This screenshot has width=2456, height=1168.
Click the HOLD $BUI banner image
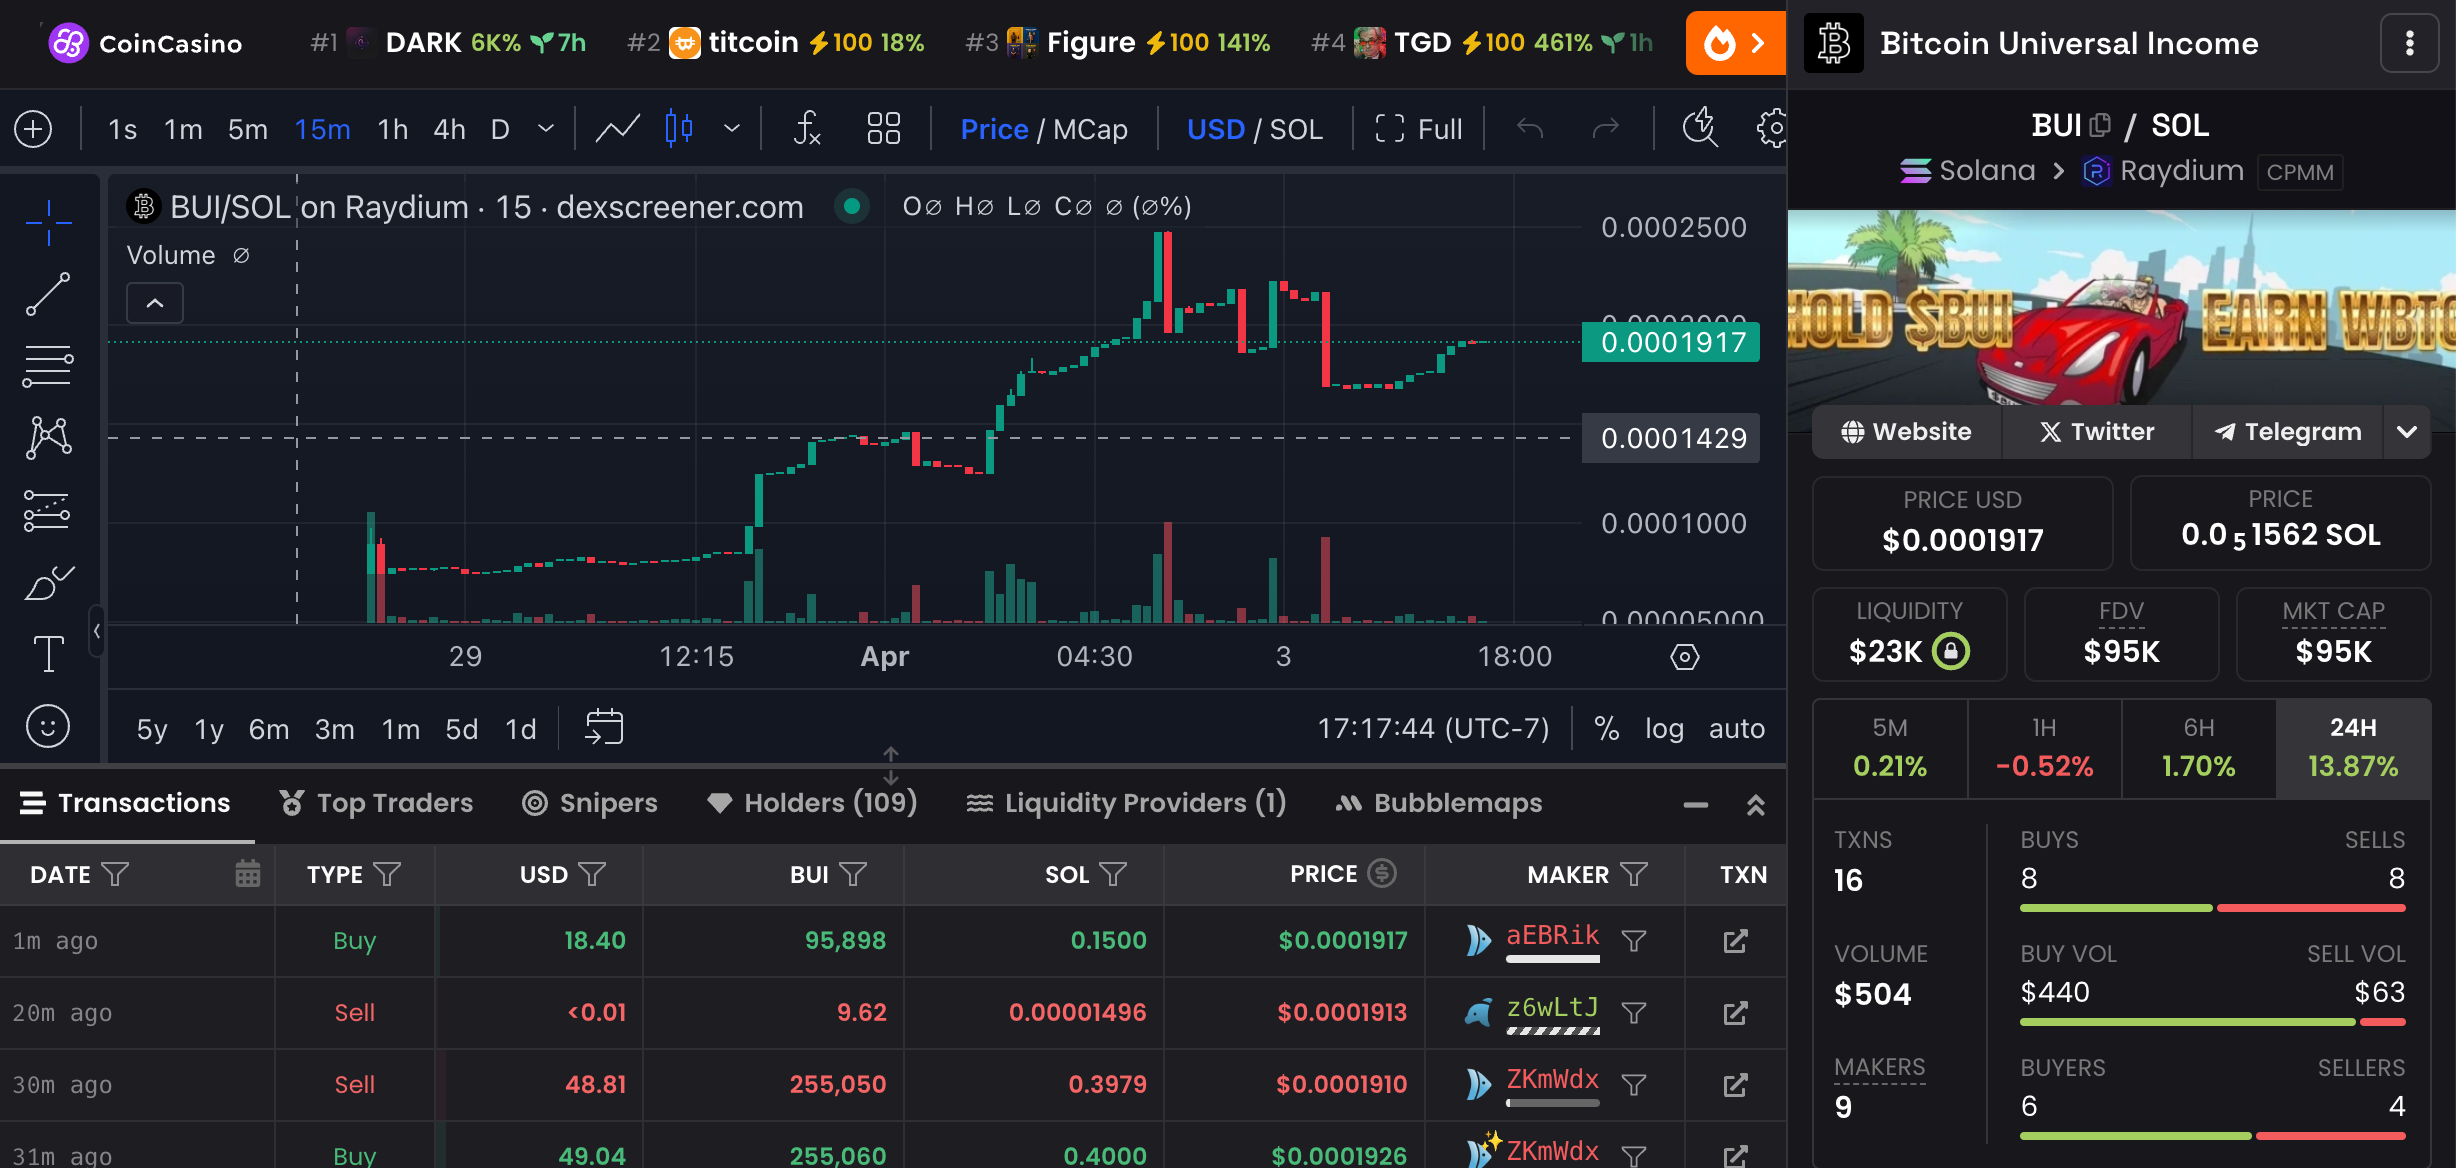[x=2121, y=307]
